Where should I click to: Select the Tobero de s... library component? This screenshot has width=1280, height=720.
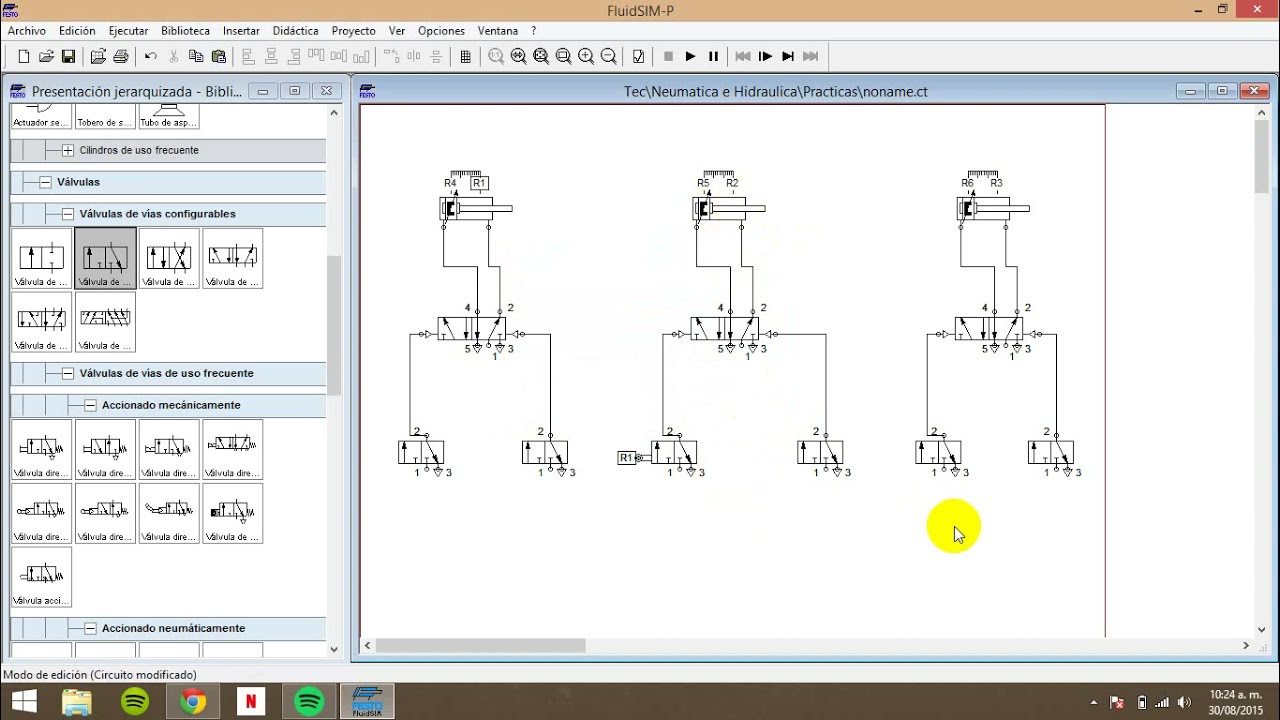pos(105,116)
